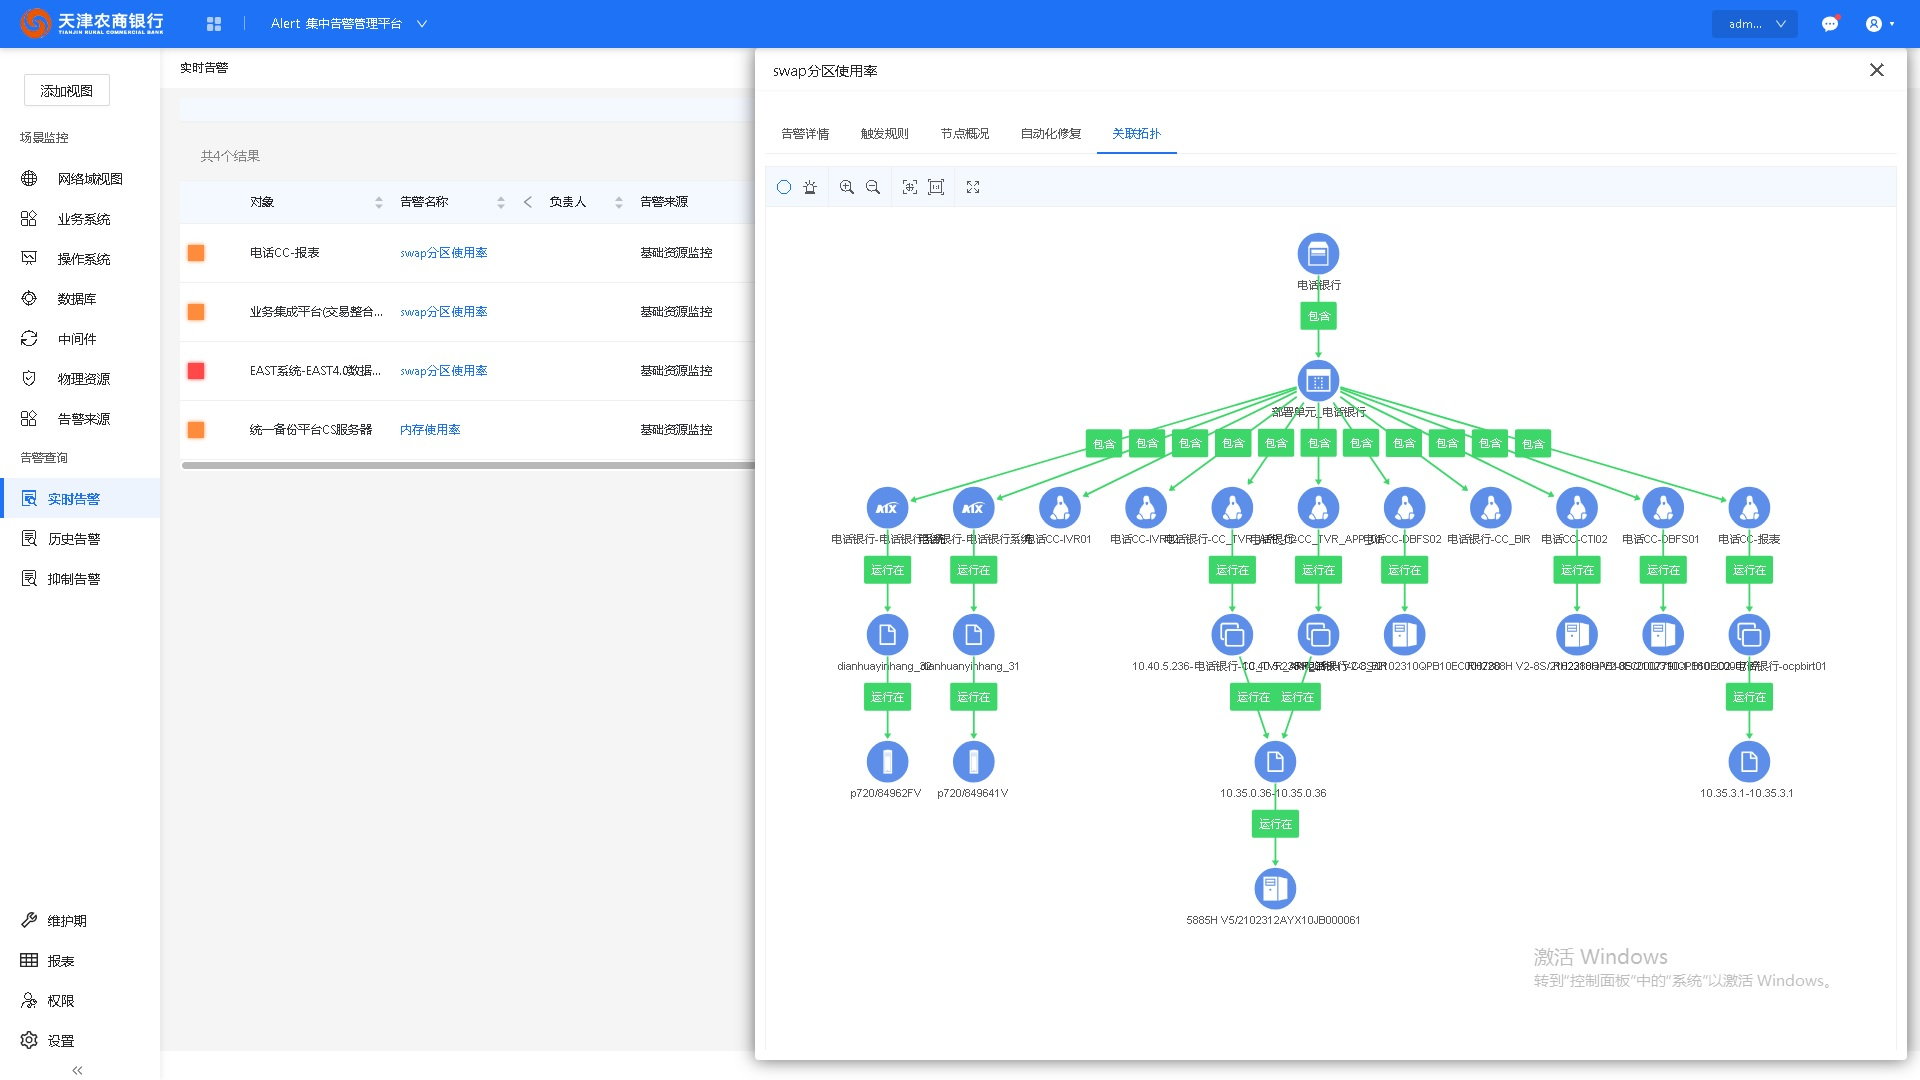Toggle the circle radio icon in topology toolbar
The height and width of the screenshot is (1080, 1920).
point(784,187)
